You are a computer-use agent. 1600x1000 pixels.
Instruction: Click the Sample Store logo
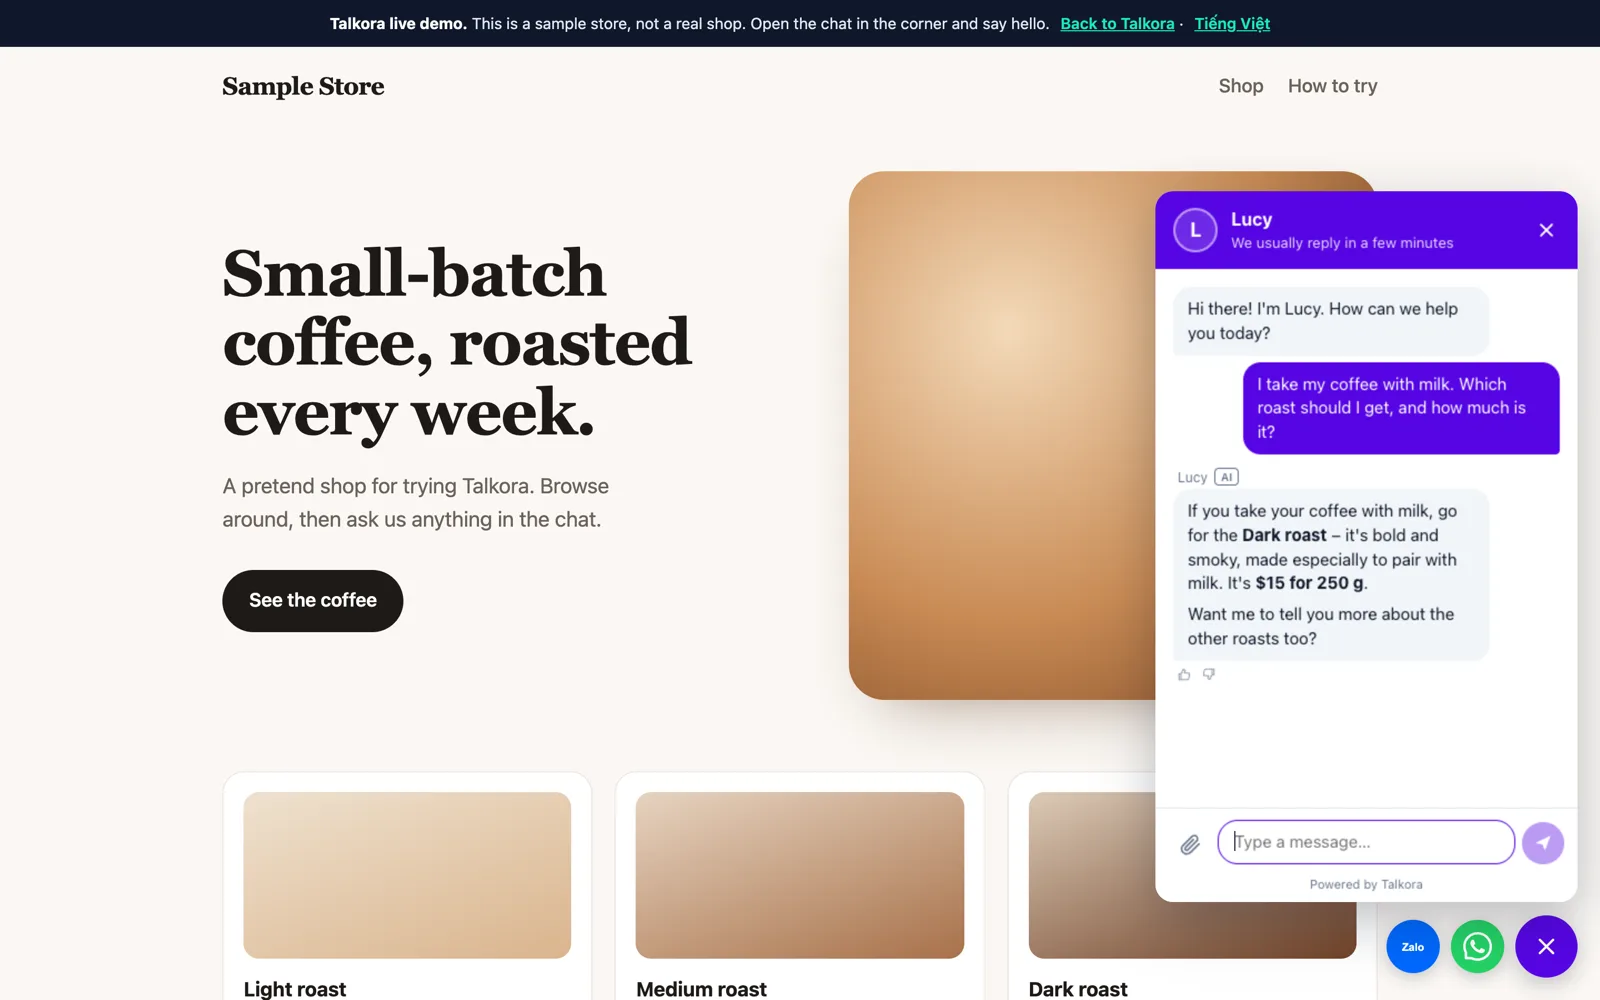[x=303, y=86]
